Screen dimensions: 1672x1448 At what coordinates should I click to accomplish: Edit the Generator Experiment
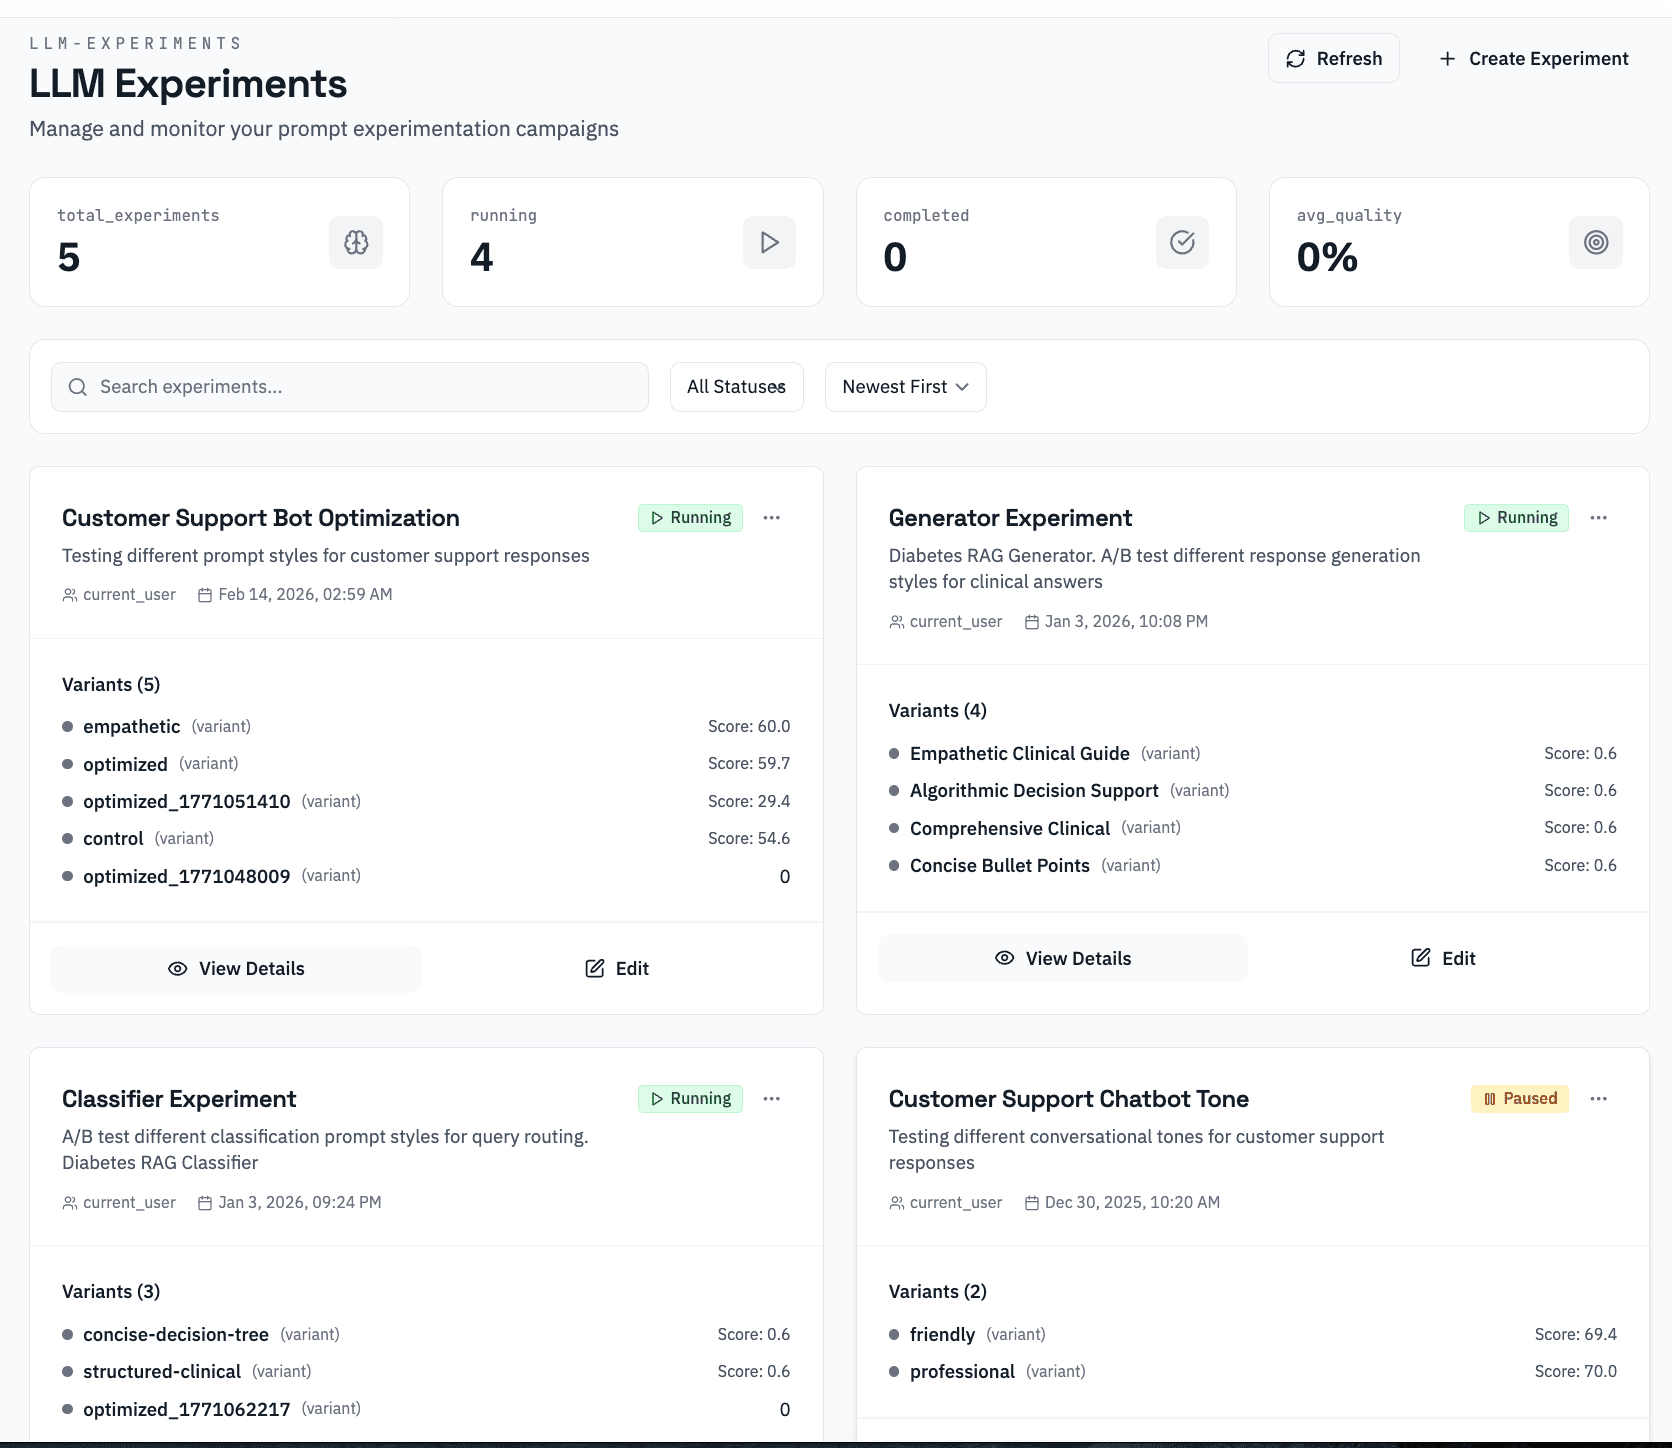click(1442, 959)
